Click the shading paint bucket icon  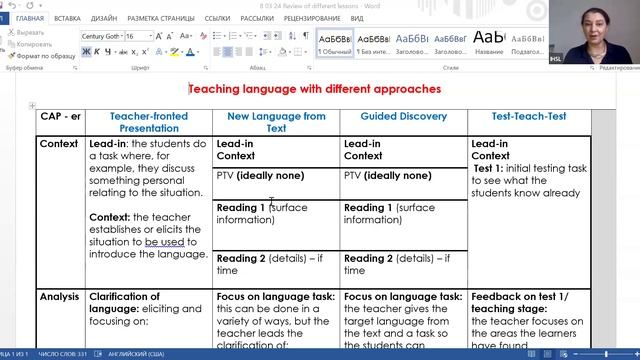282,52
